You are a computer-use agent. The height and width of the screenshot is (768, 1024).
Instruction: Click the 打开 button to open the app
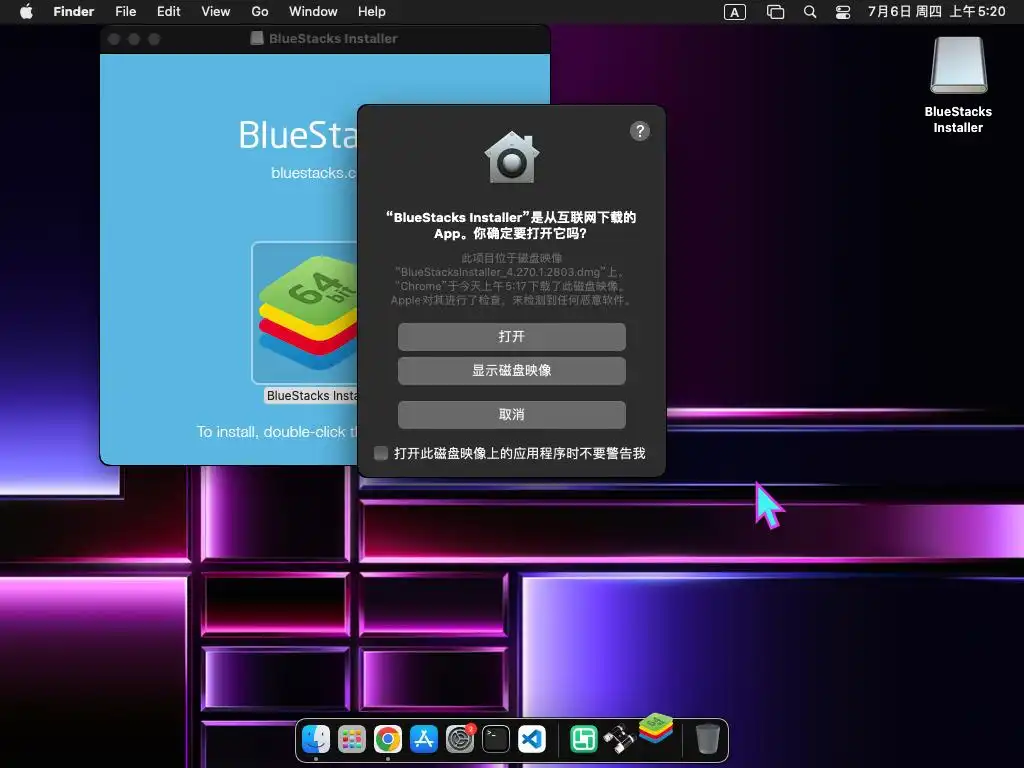[x=511, y=336]
